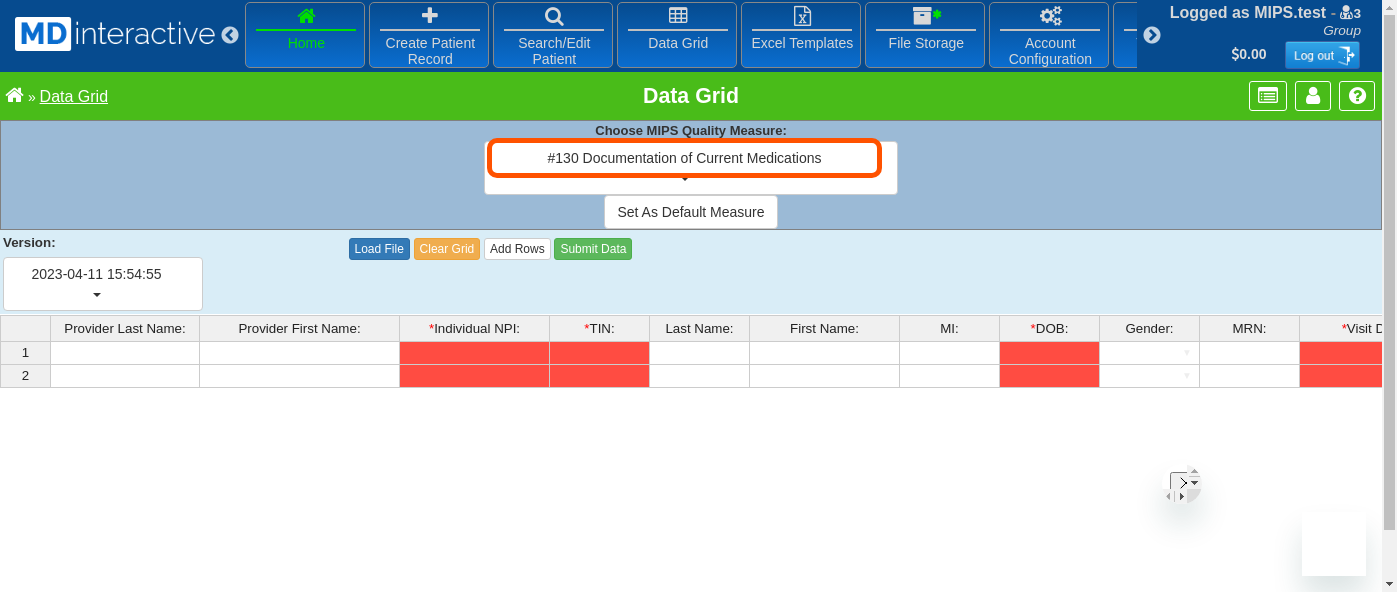The image size is (1397, 592).
Task: Select the red Individual NPI cell in row 1
Action: [474, 353]
